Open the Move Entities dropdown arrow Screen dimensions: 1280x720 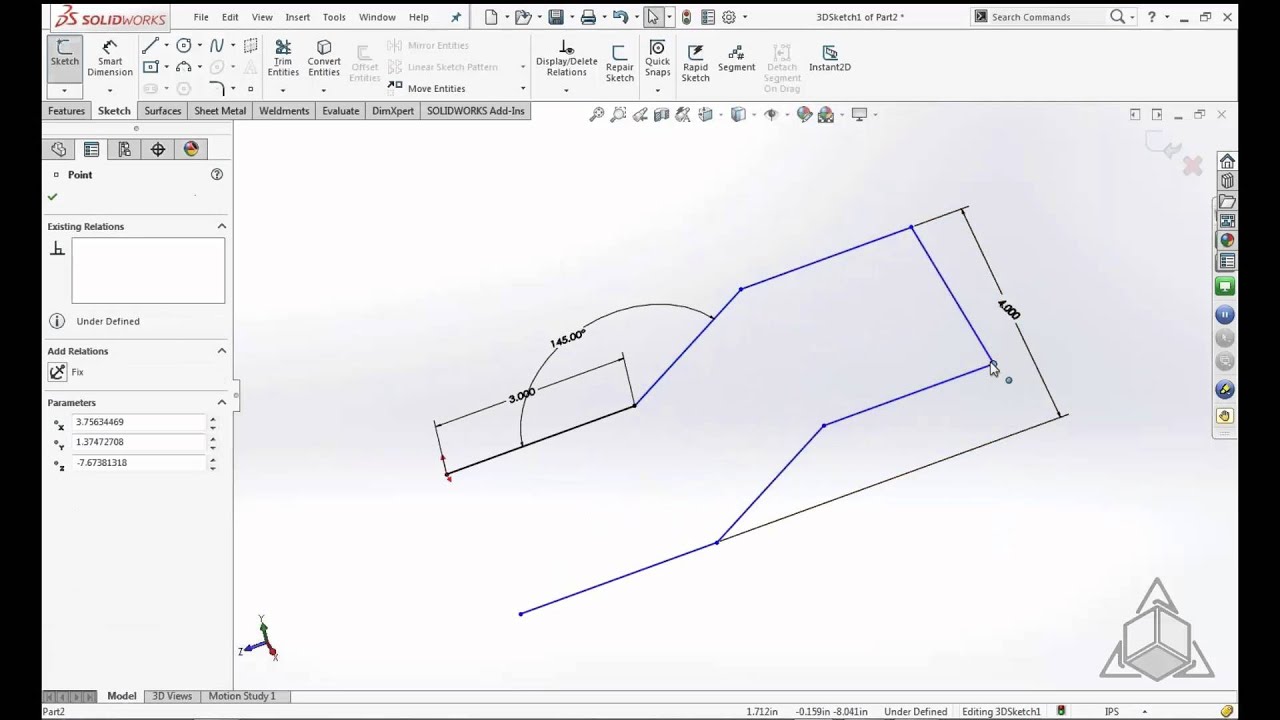(522, 89)
